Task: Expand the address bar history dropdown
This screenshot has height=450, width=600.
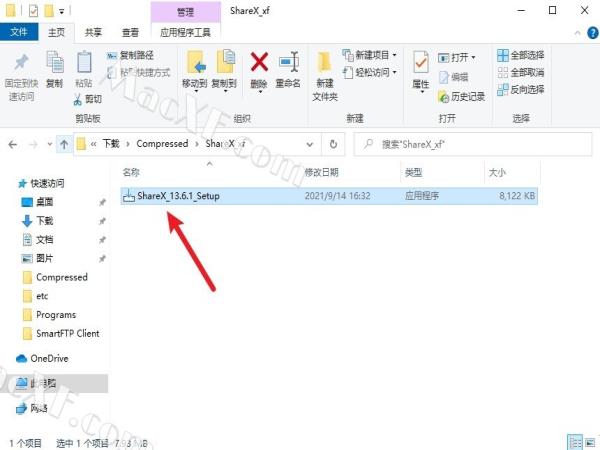Action: pos(310,144)
